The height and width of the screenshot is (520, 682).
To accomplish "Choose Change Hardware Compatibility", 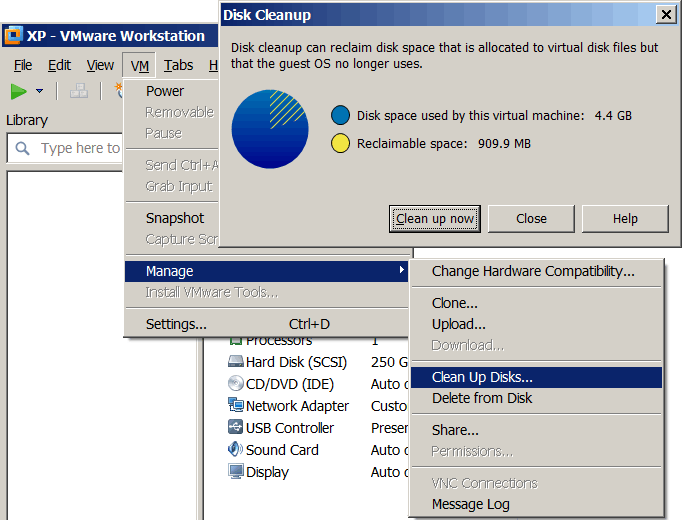I will [536, 271].
